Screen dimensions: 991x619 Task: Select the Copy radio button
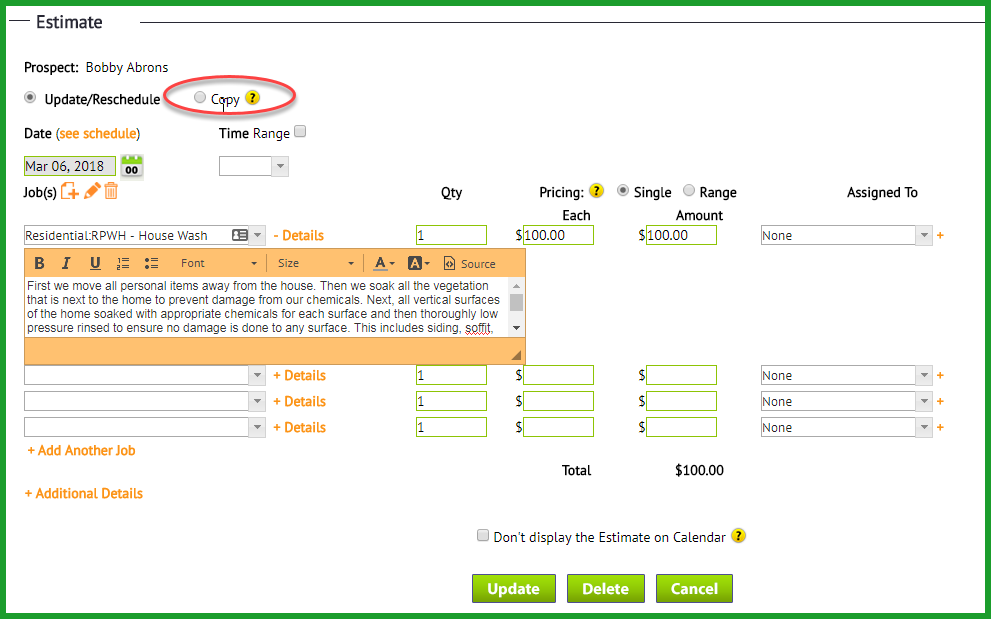tap(200, 97)
